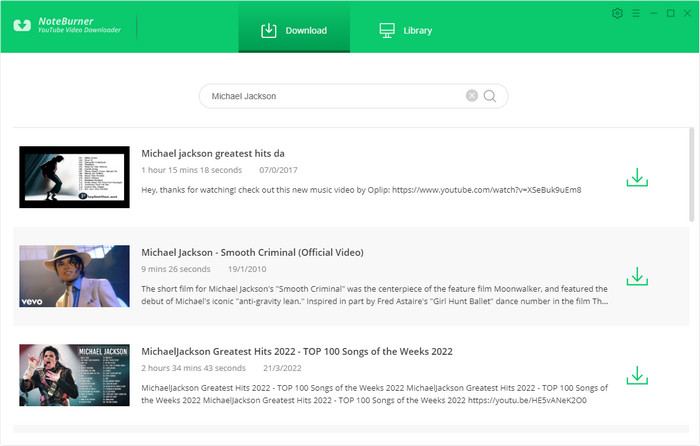The width and height of the screenshot is (700, 446).
Task: Click duration 1 hour 15 mins 18 seconds
Action: (x=192, y=170)
